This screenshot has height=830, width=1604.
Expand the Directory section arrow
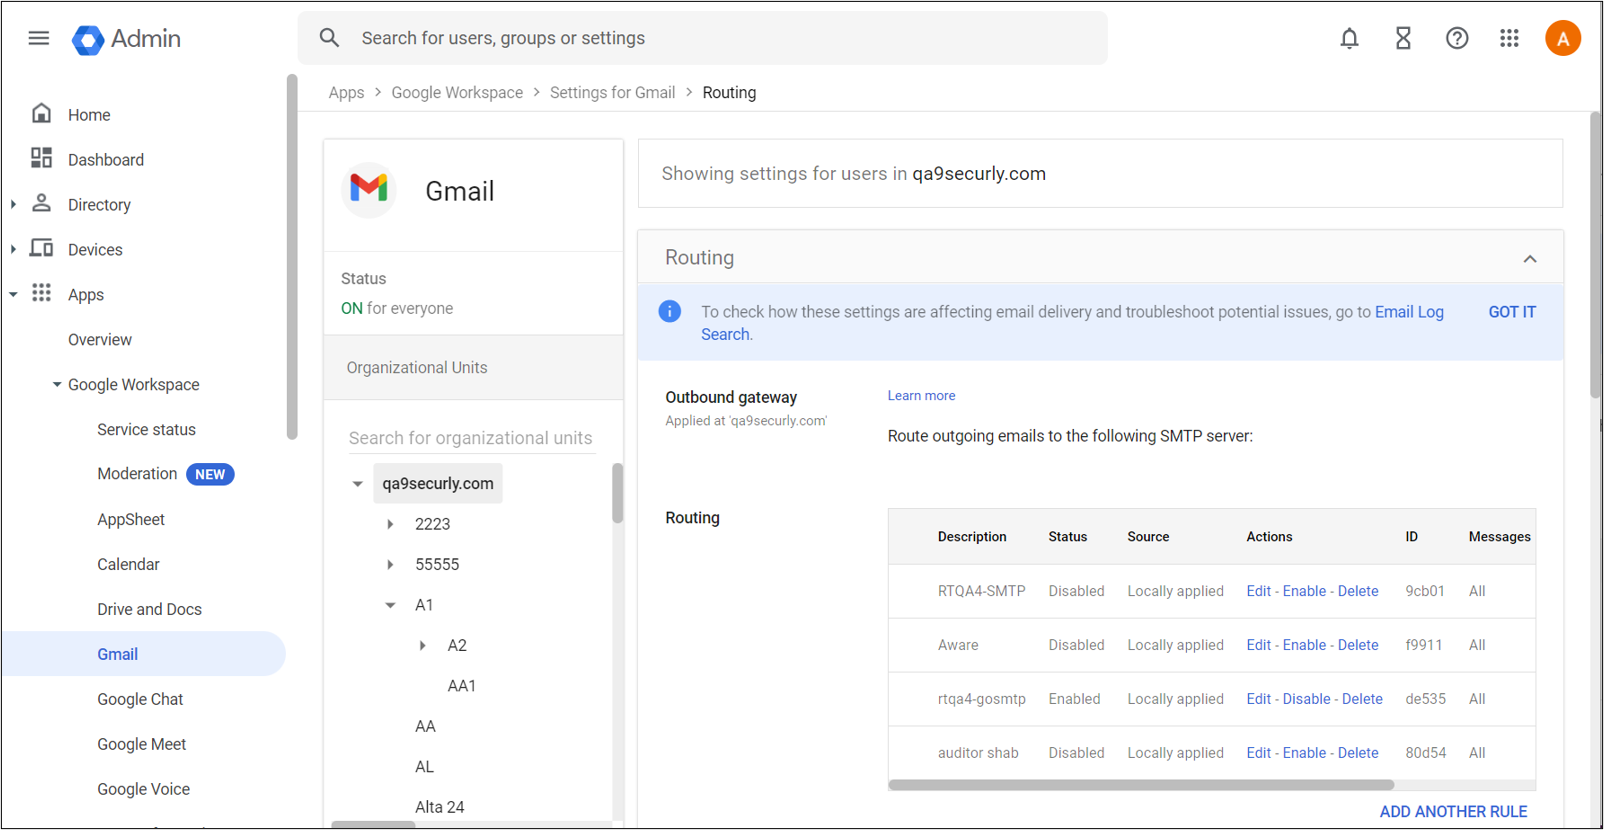[13, 204]
